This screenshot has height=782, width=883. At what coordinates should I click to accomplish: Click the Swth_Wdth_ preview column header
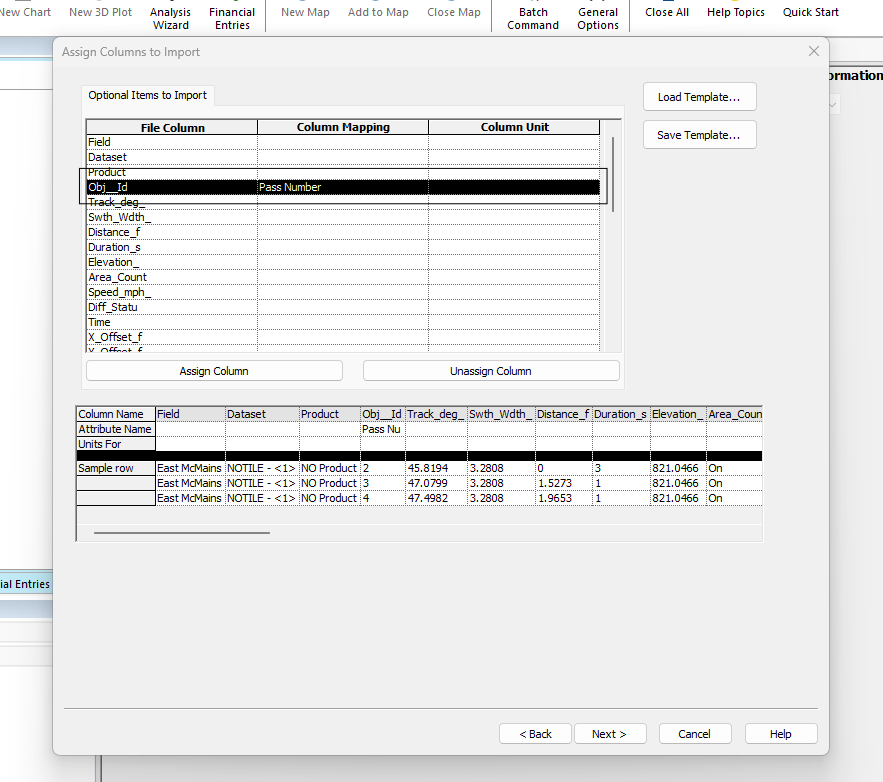pos(501,414)
